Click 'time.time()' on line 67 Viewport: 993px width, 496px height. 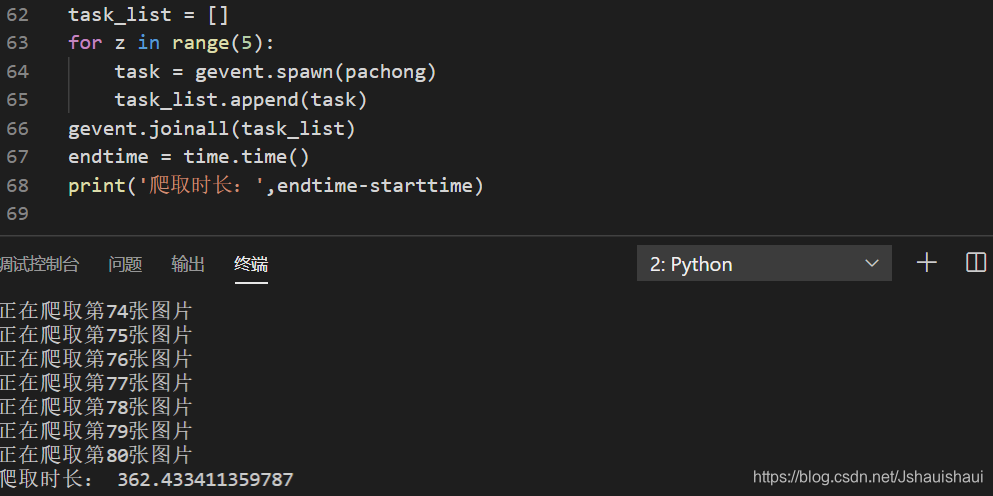tap(246, 156)
